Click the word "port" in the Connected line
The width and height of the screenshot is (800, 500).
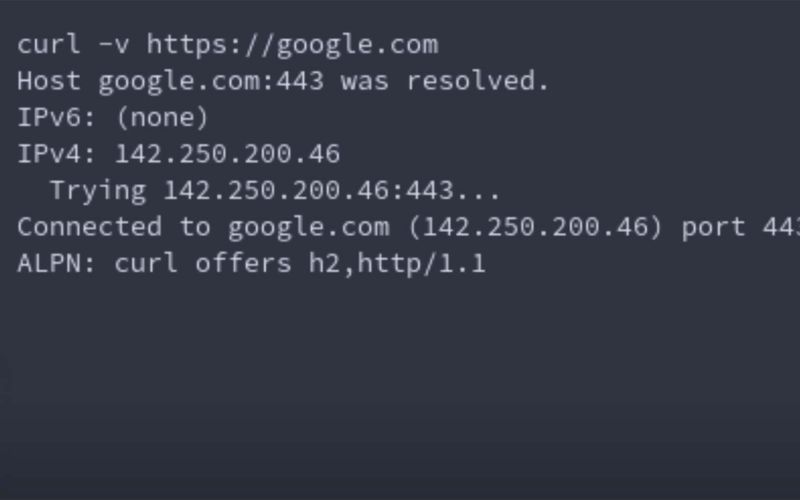(713, 227)
